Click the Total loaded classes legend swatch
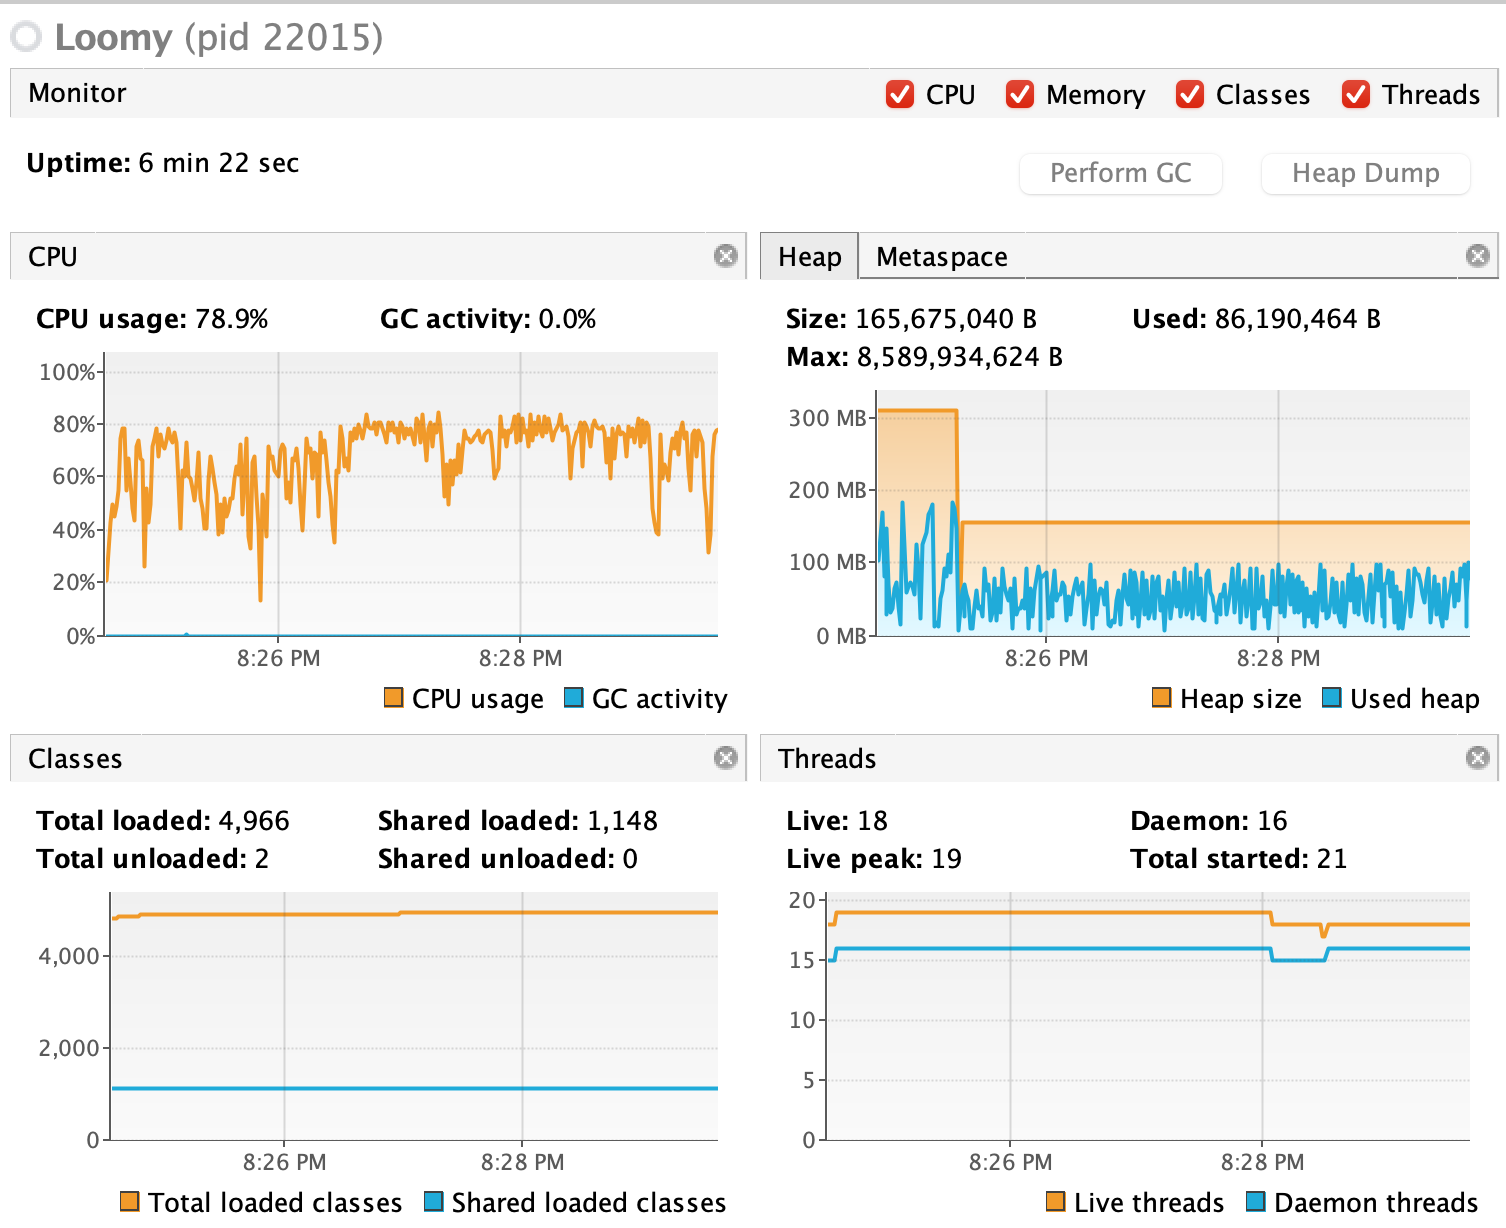The height and width of the screenshot is (1228, 1506). click(x=130, y=1201)
